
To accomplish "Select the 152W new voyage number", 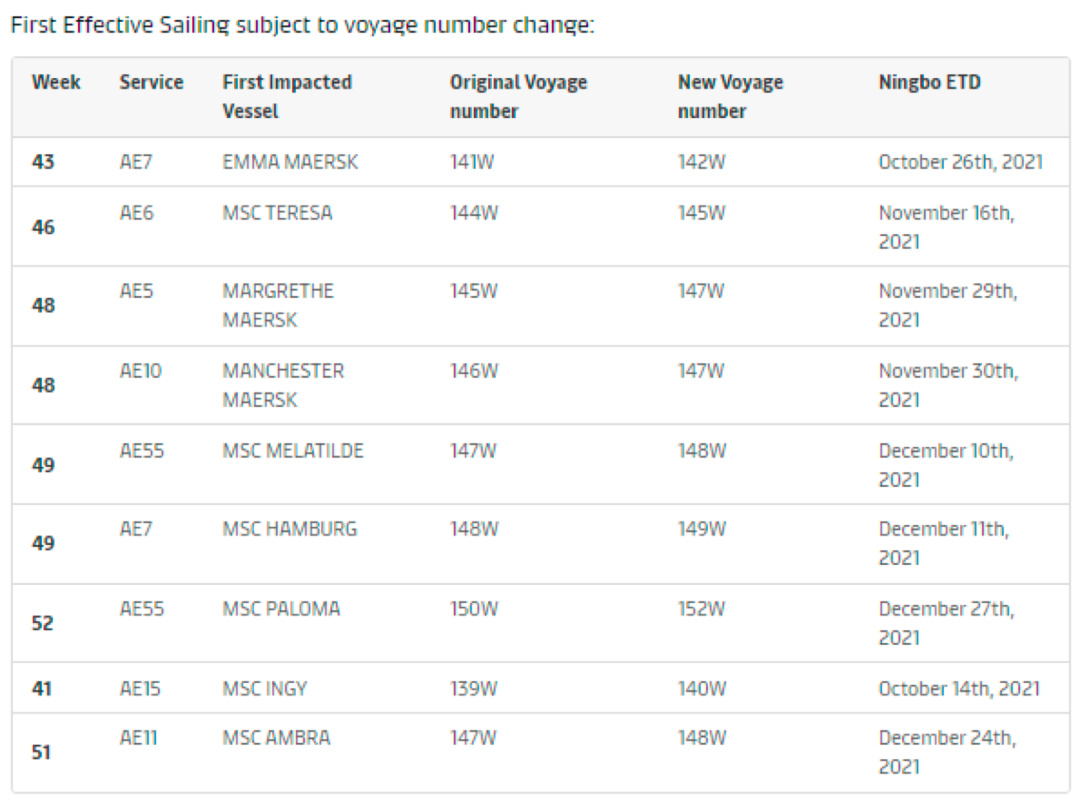I will pos(702,609).
